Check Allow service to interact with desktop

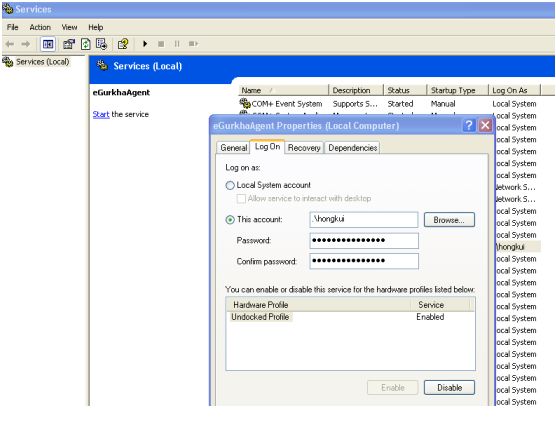241,199
